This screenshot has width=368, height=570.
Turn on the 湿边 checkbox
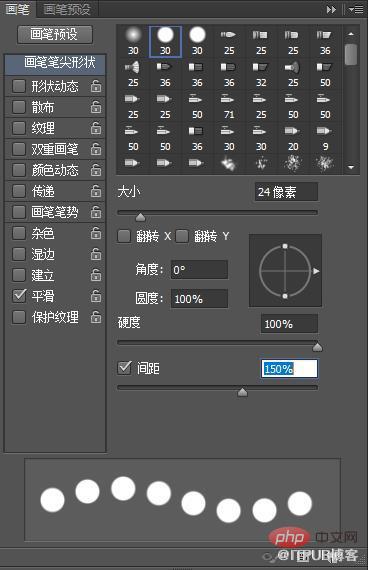point(19,254)
